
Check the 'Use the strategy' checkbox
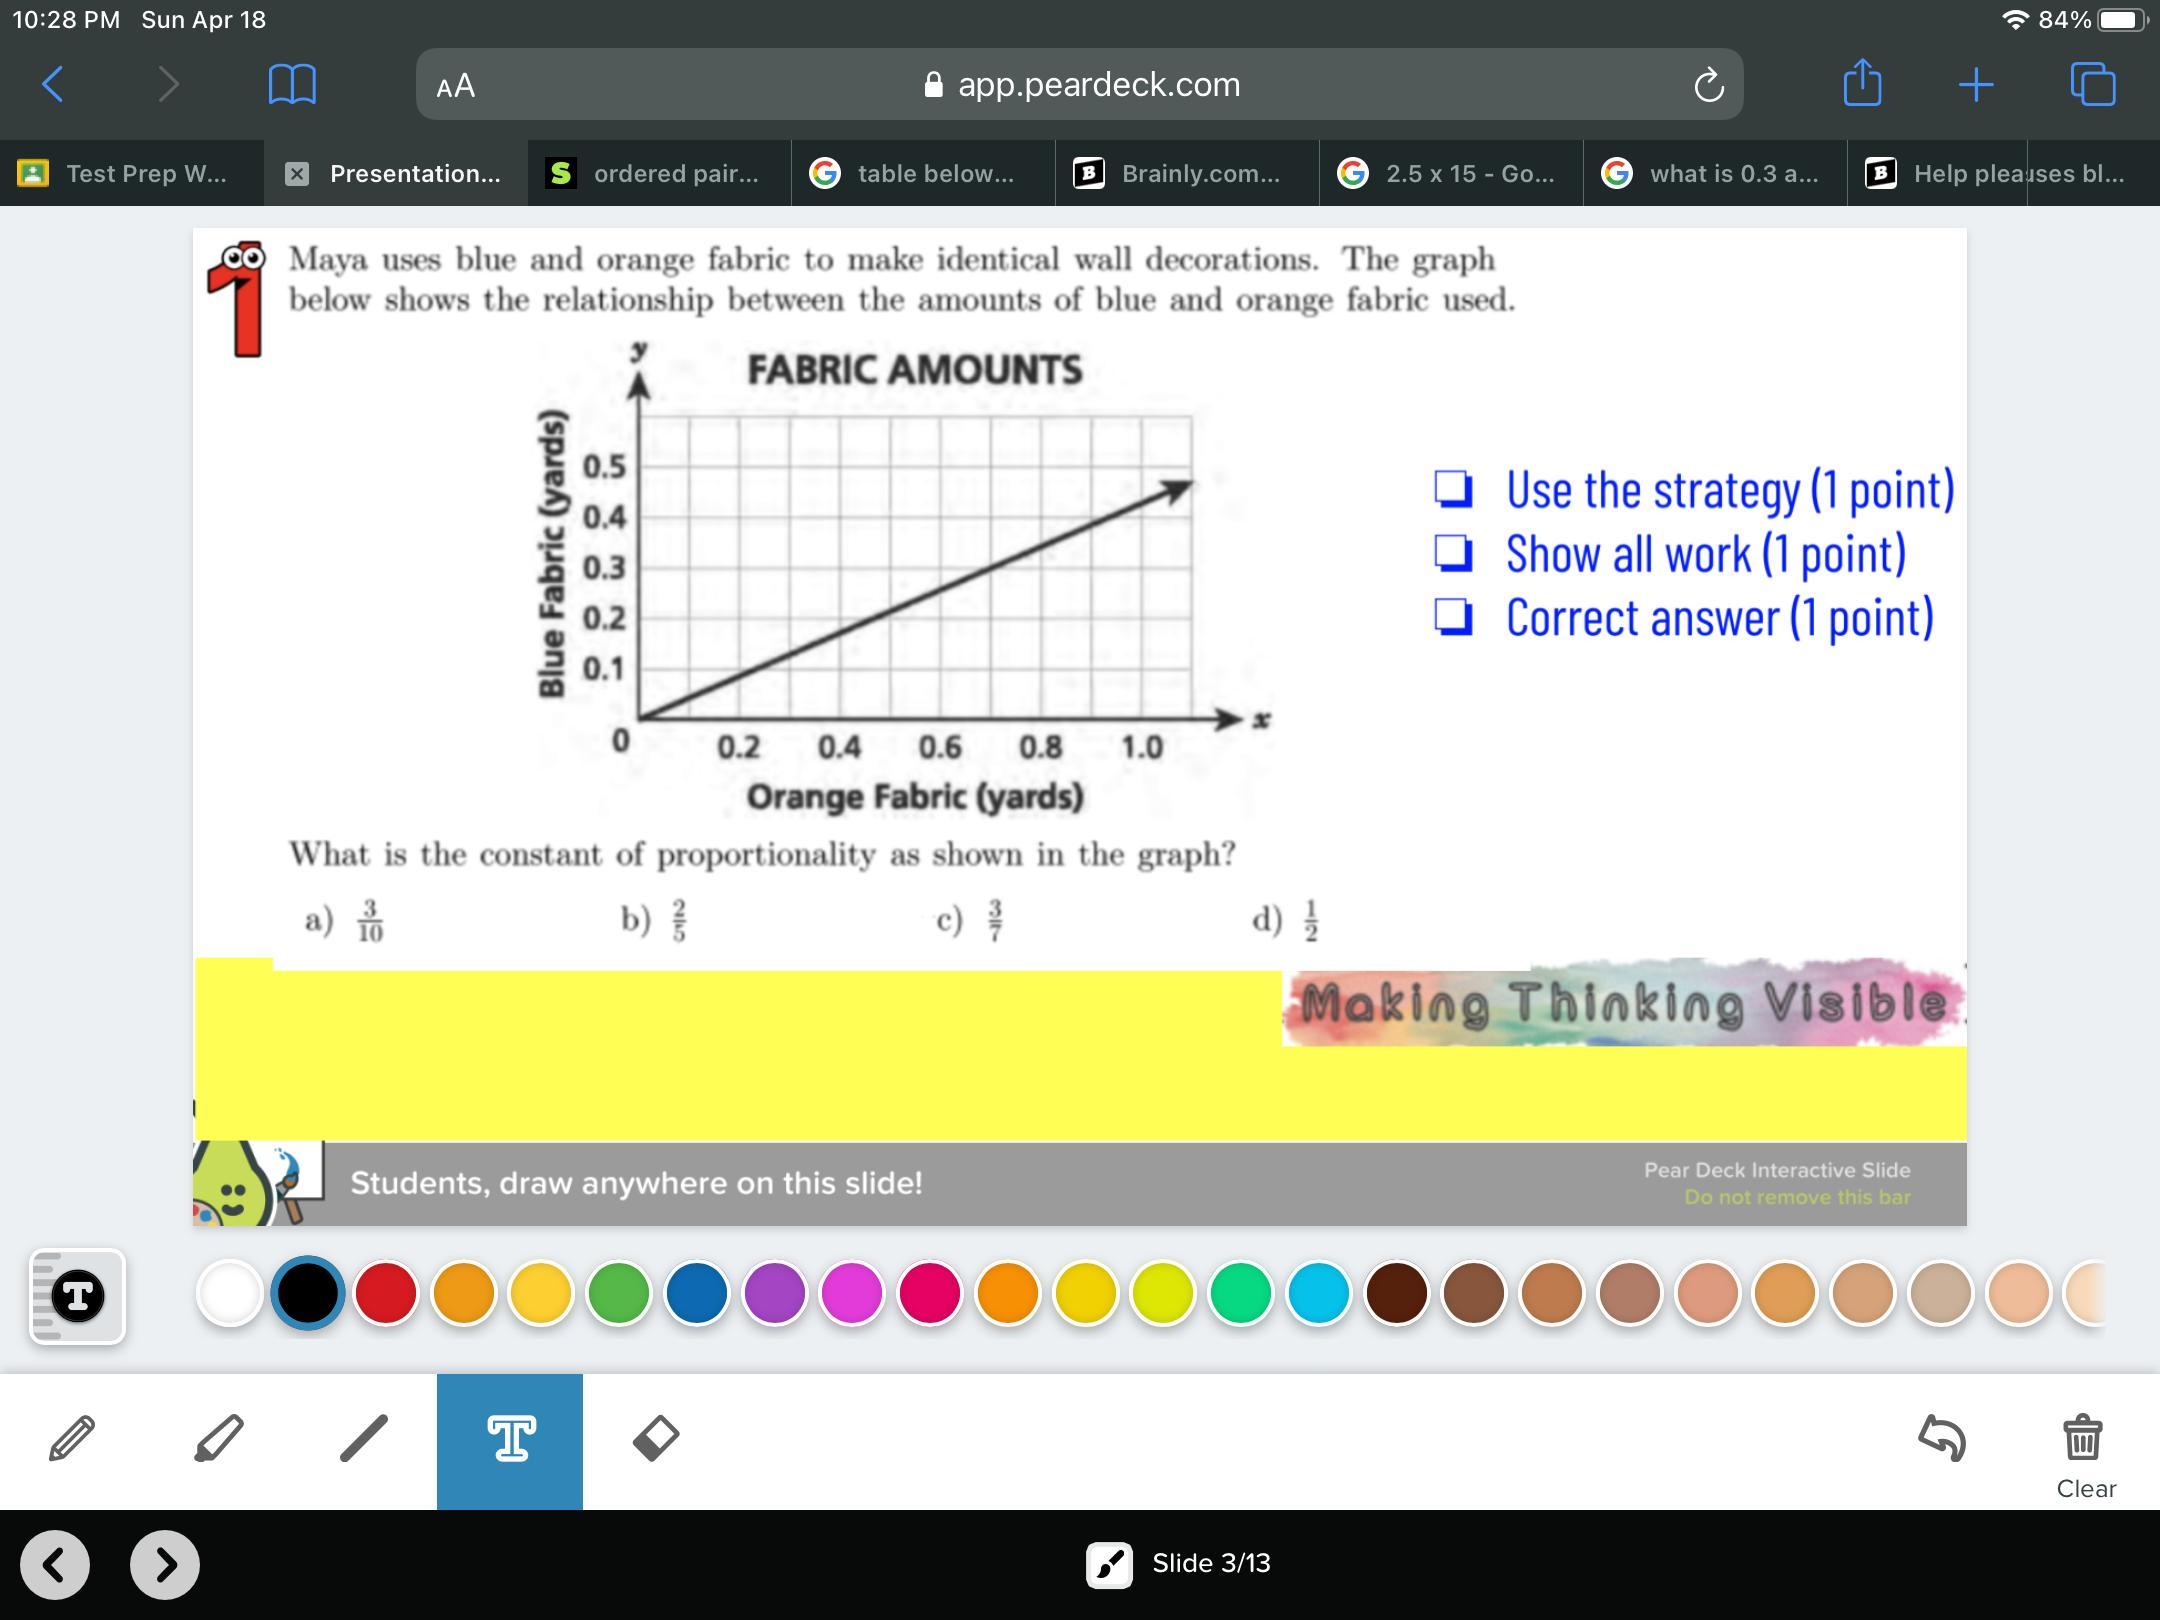coord(1453,489)
